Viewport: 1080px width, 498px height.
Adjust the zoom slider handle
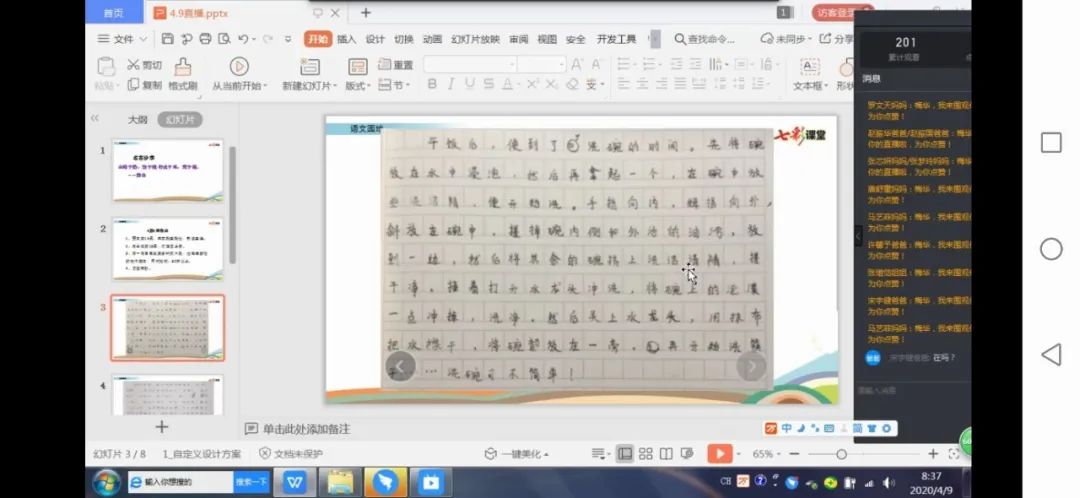(841, 454)
